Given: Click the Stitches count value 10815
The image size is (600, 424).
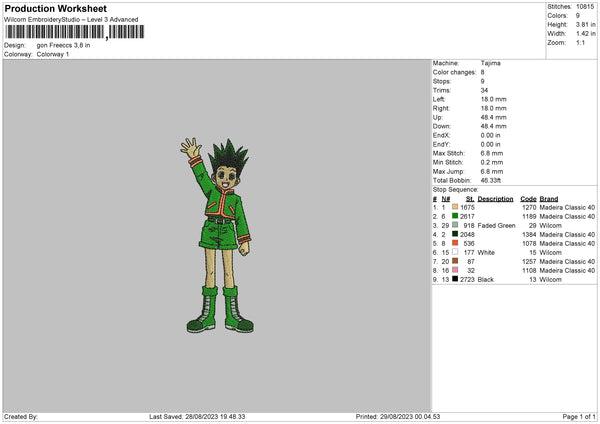Looking at the screenshot, I should pos(586,6).
